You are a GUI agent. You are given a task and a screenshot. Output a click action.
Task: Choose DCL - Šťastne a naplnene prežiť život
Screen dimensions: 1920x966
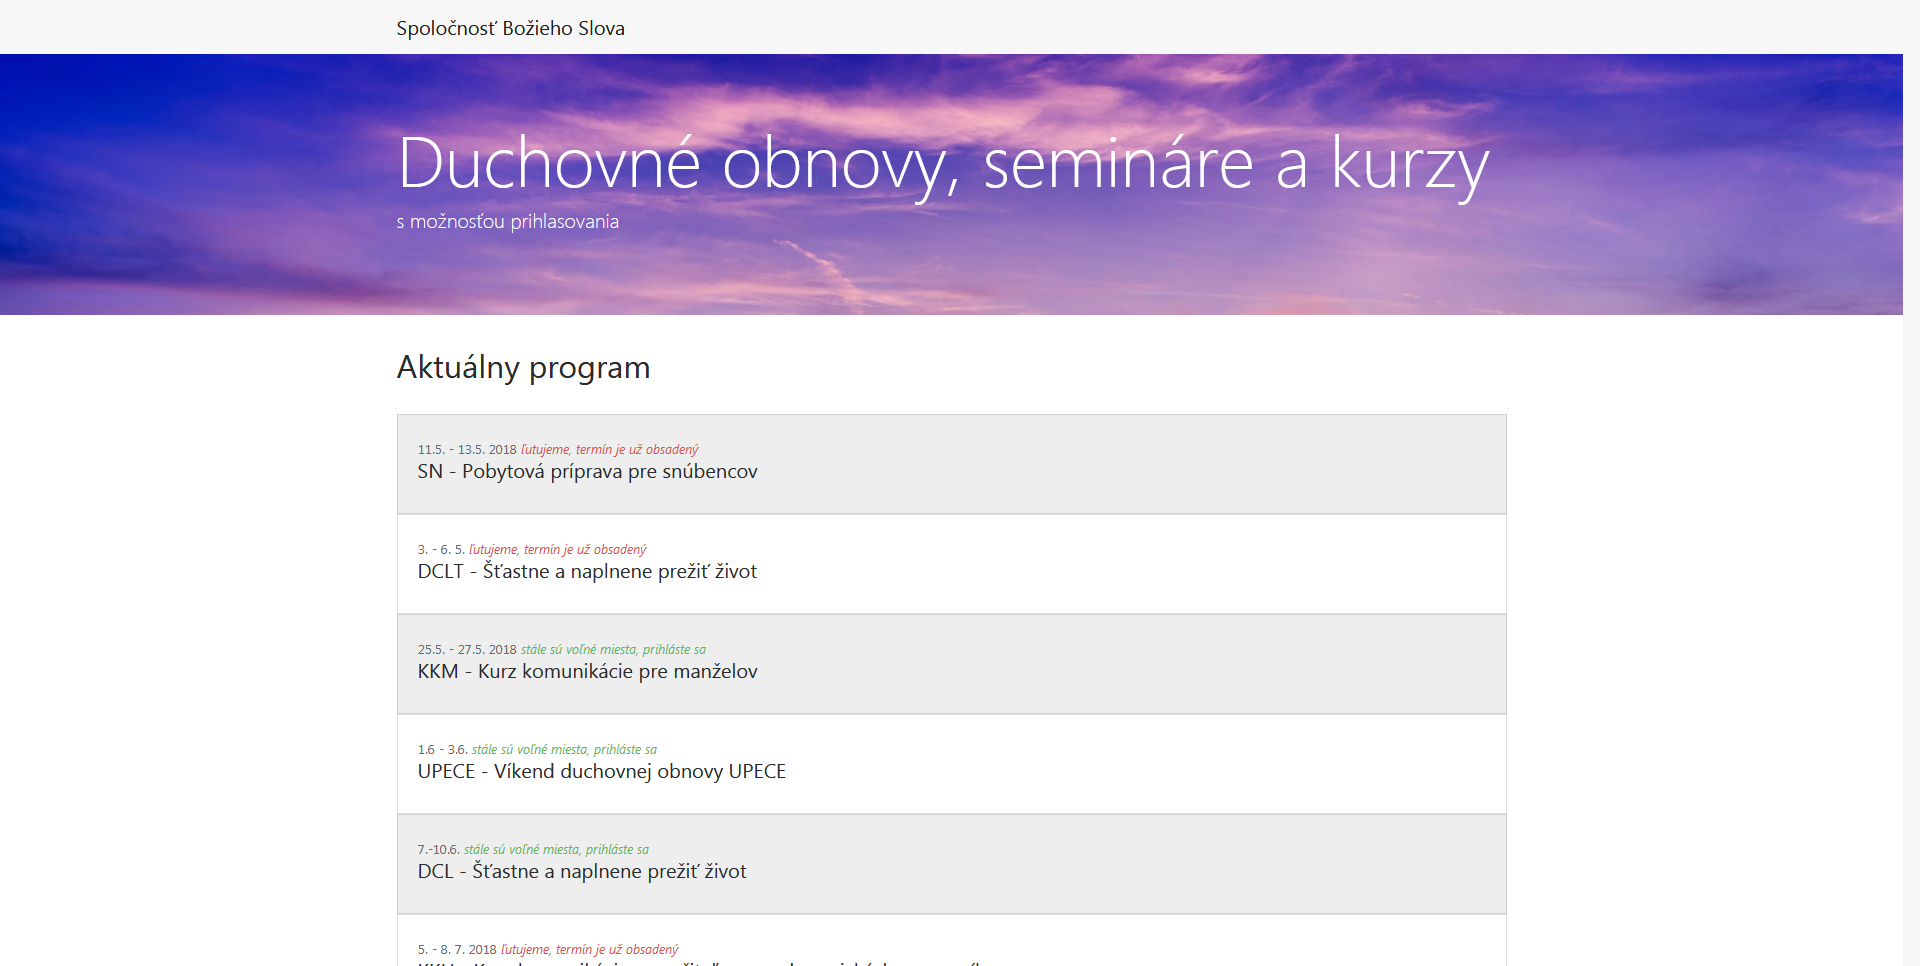(581, 872)
